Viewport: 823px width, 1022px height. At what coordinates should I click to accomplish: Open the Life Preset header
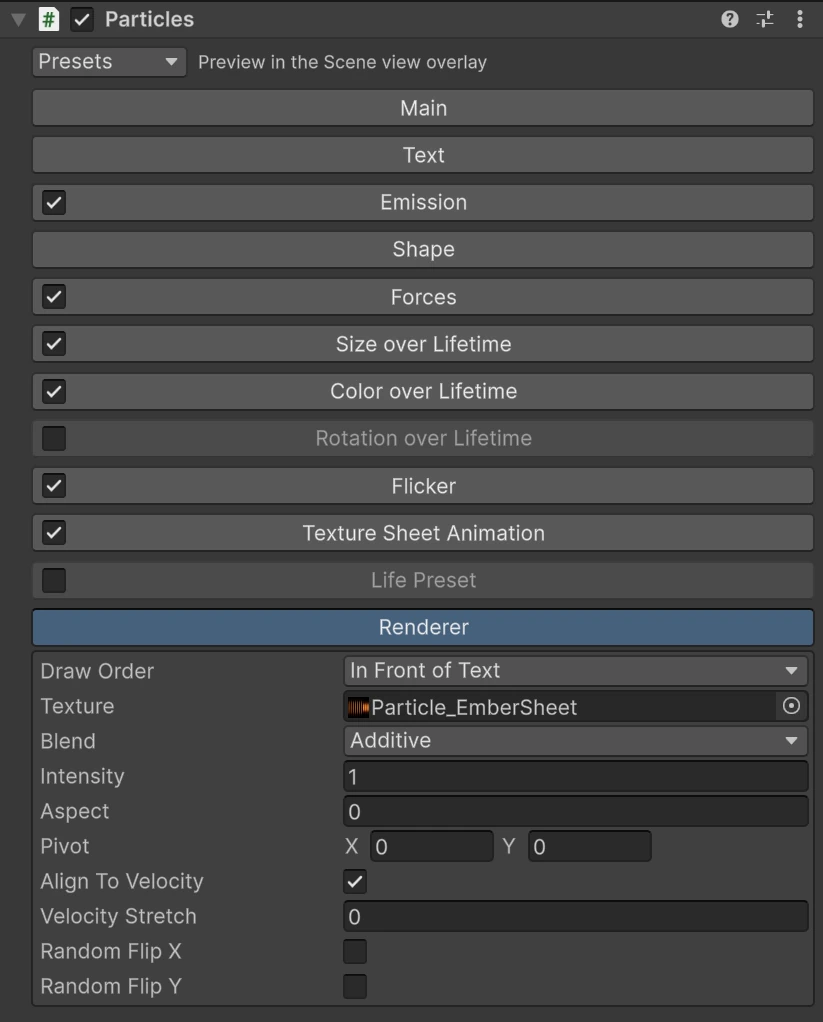(423, 580)
